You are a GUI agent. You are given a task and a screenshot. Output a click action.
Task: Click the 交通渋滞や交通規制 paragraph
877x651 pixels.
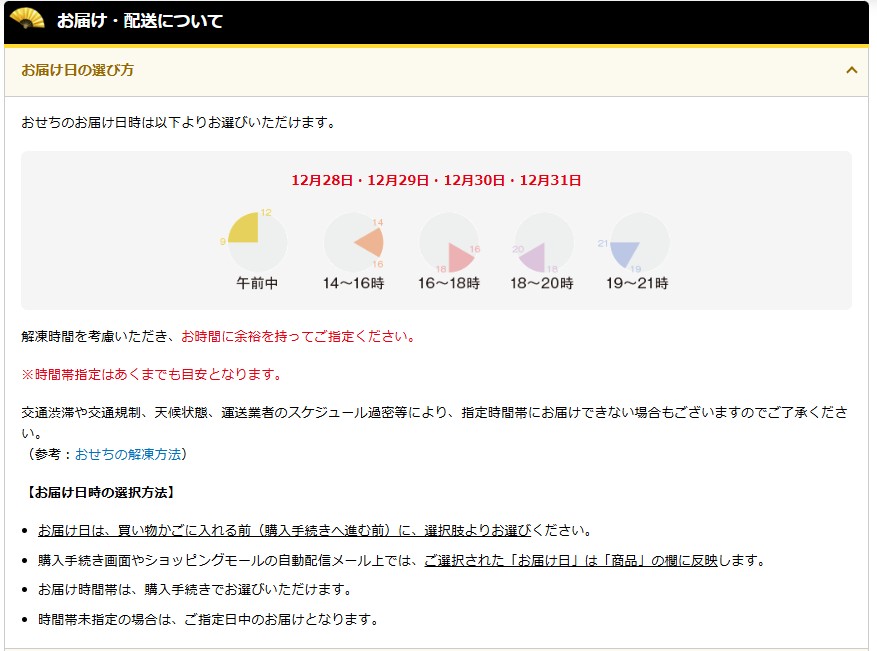(x=435, y=422)
